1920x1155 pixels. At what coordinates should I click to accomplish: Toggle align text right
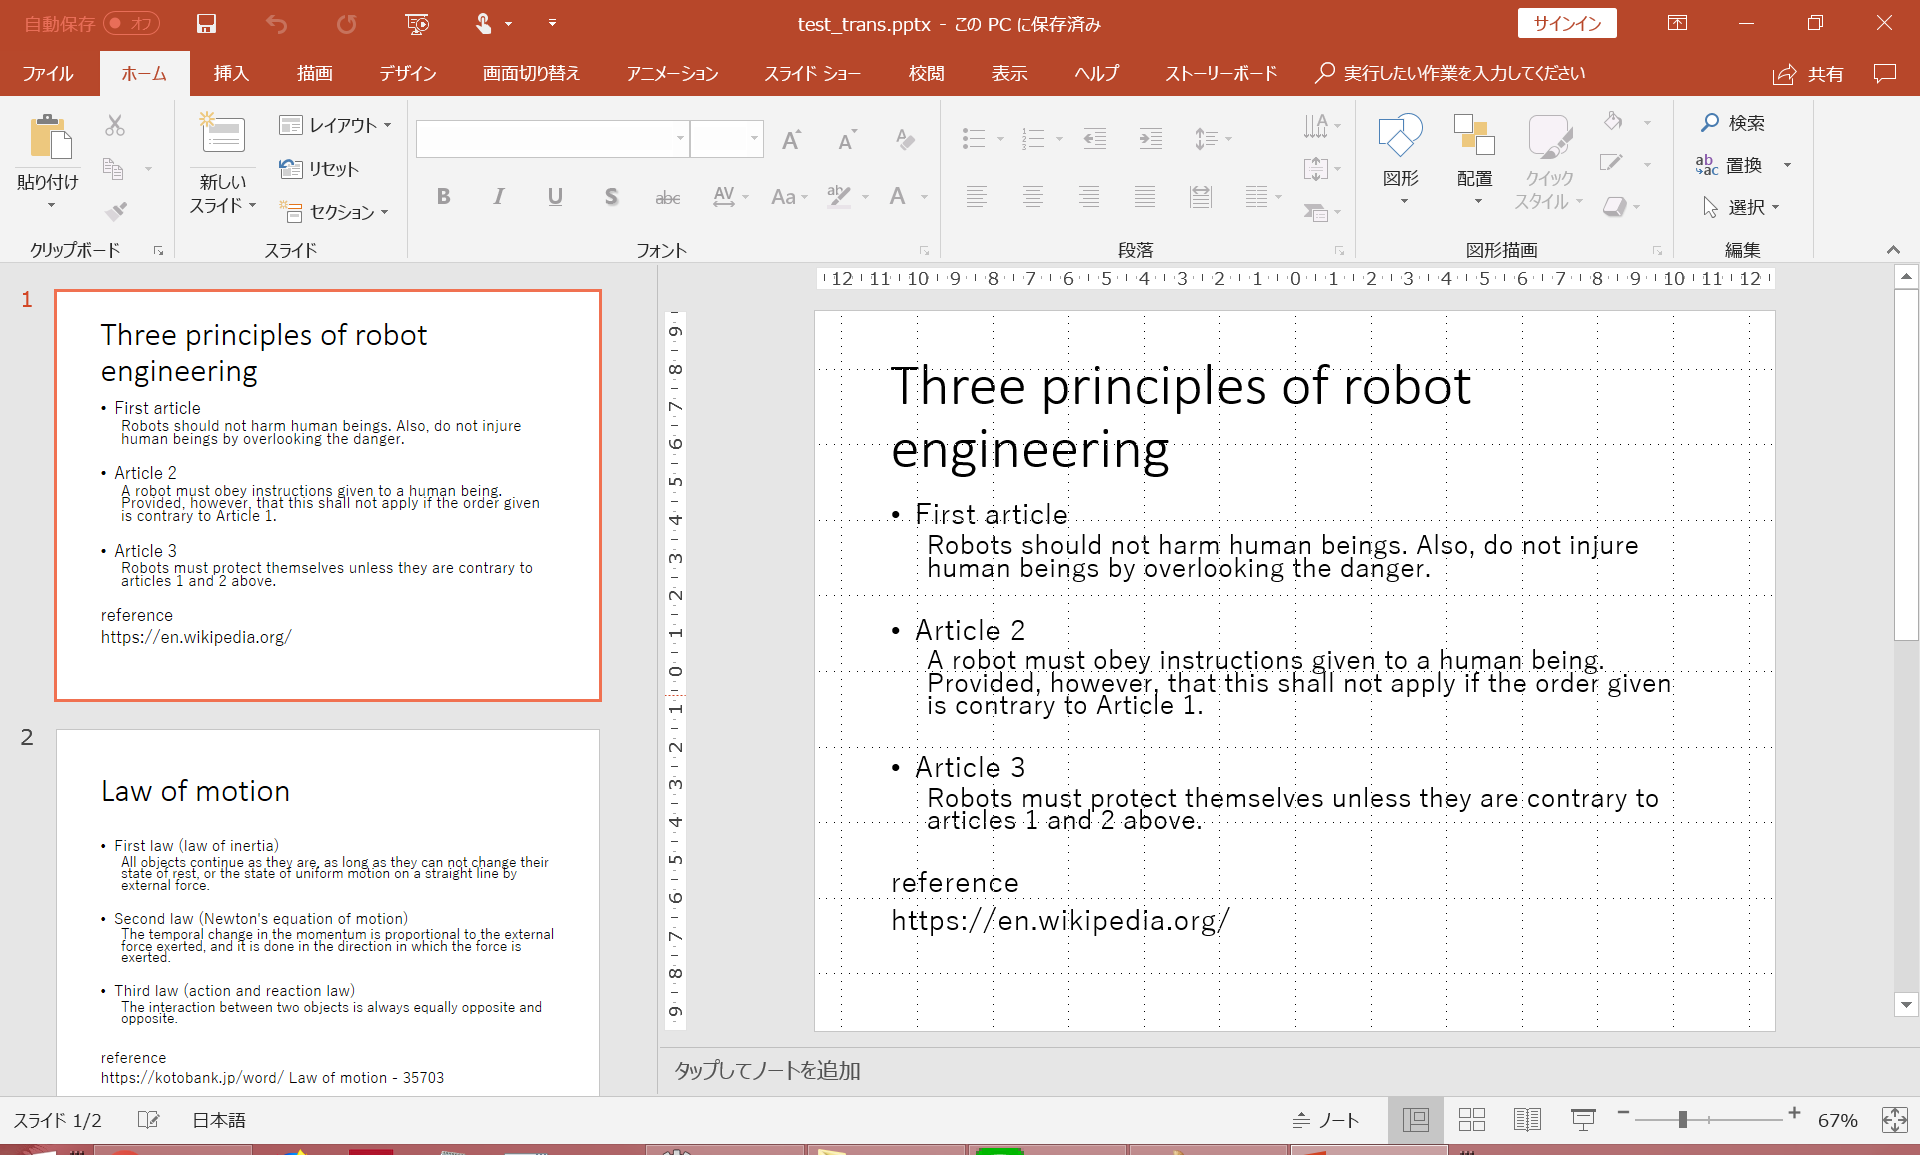click(x=1089, y=196)
